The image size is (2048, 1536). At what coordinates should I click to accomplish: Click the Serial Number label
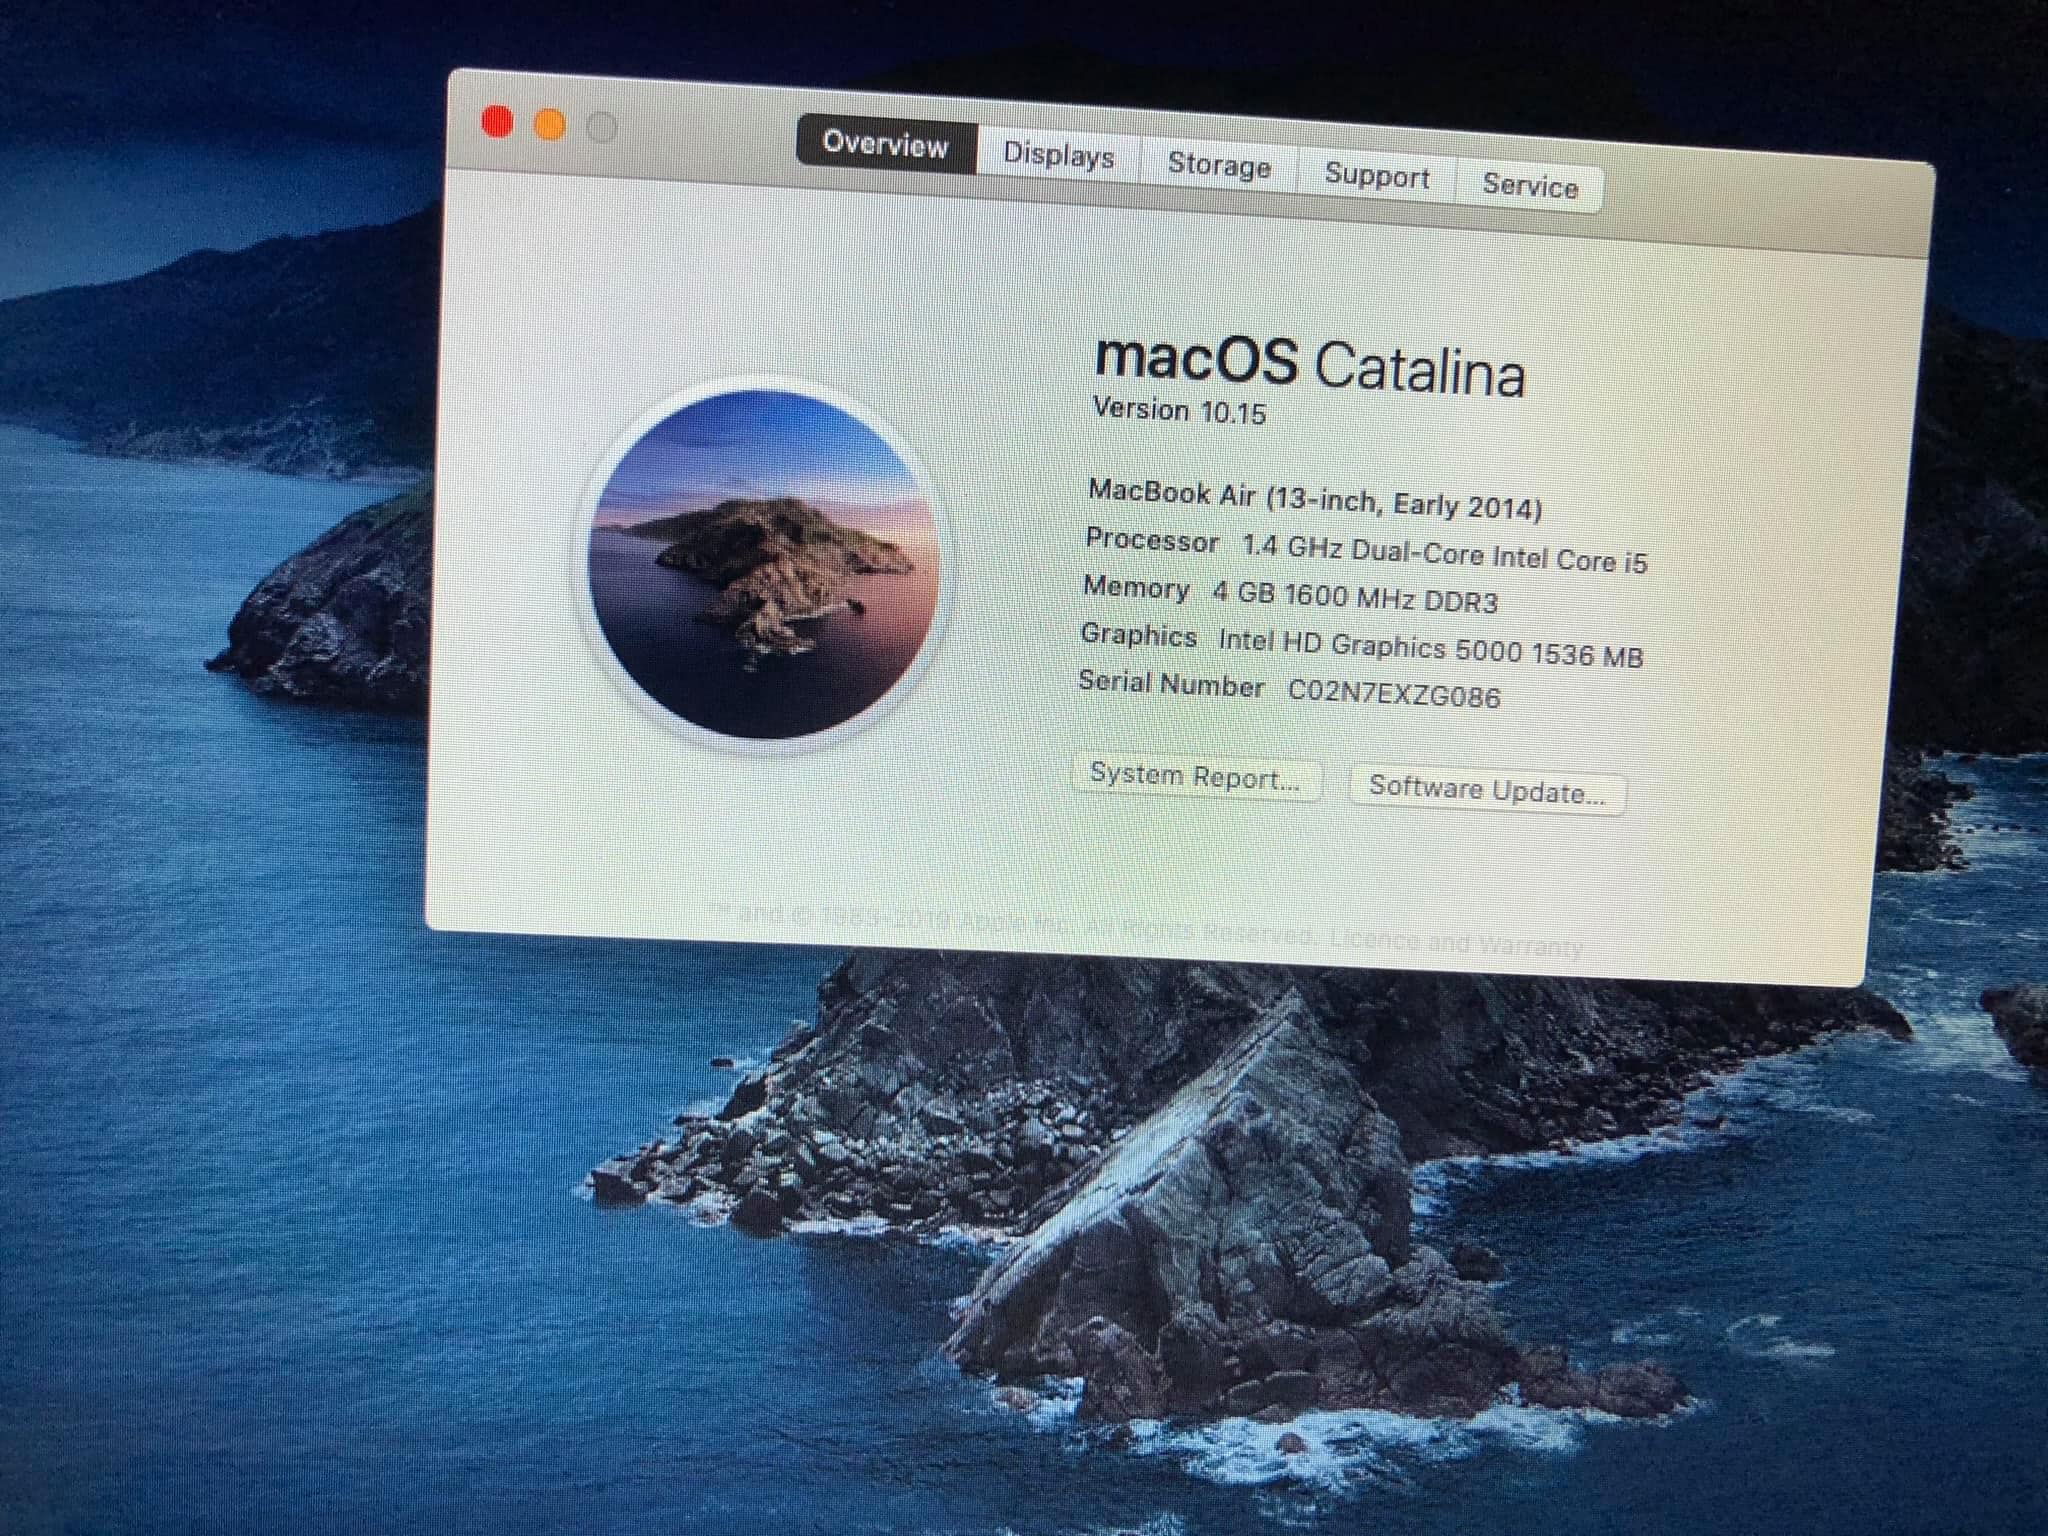pos(1171,684)
